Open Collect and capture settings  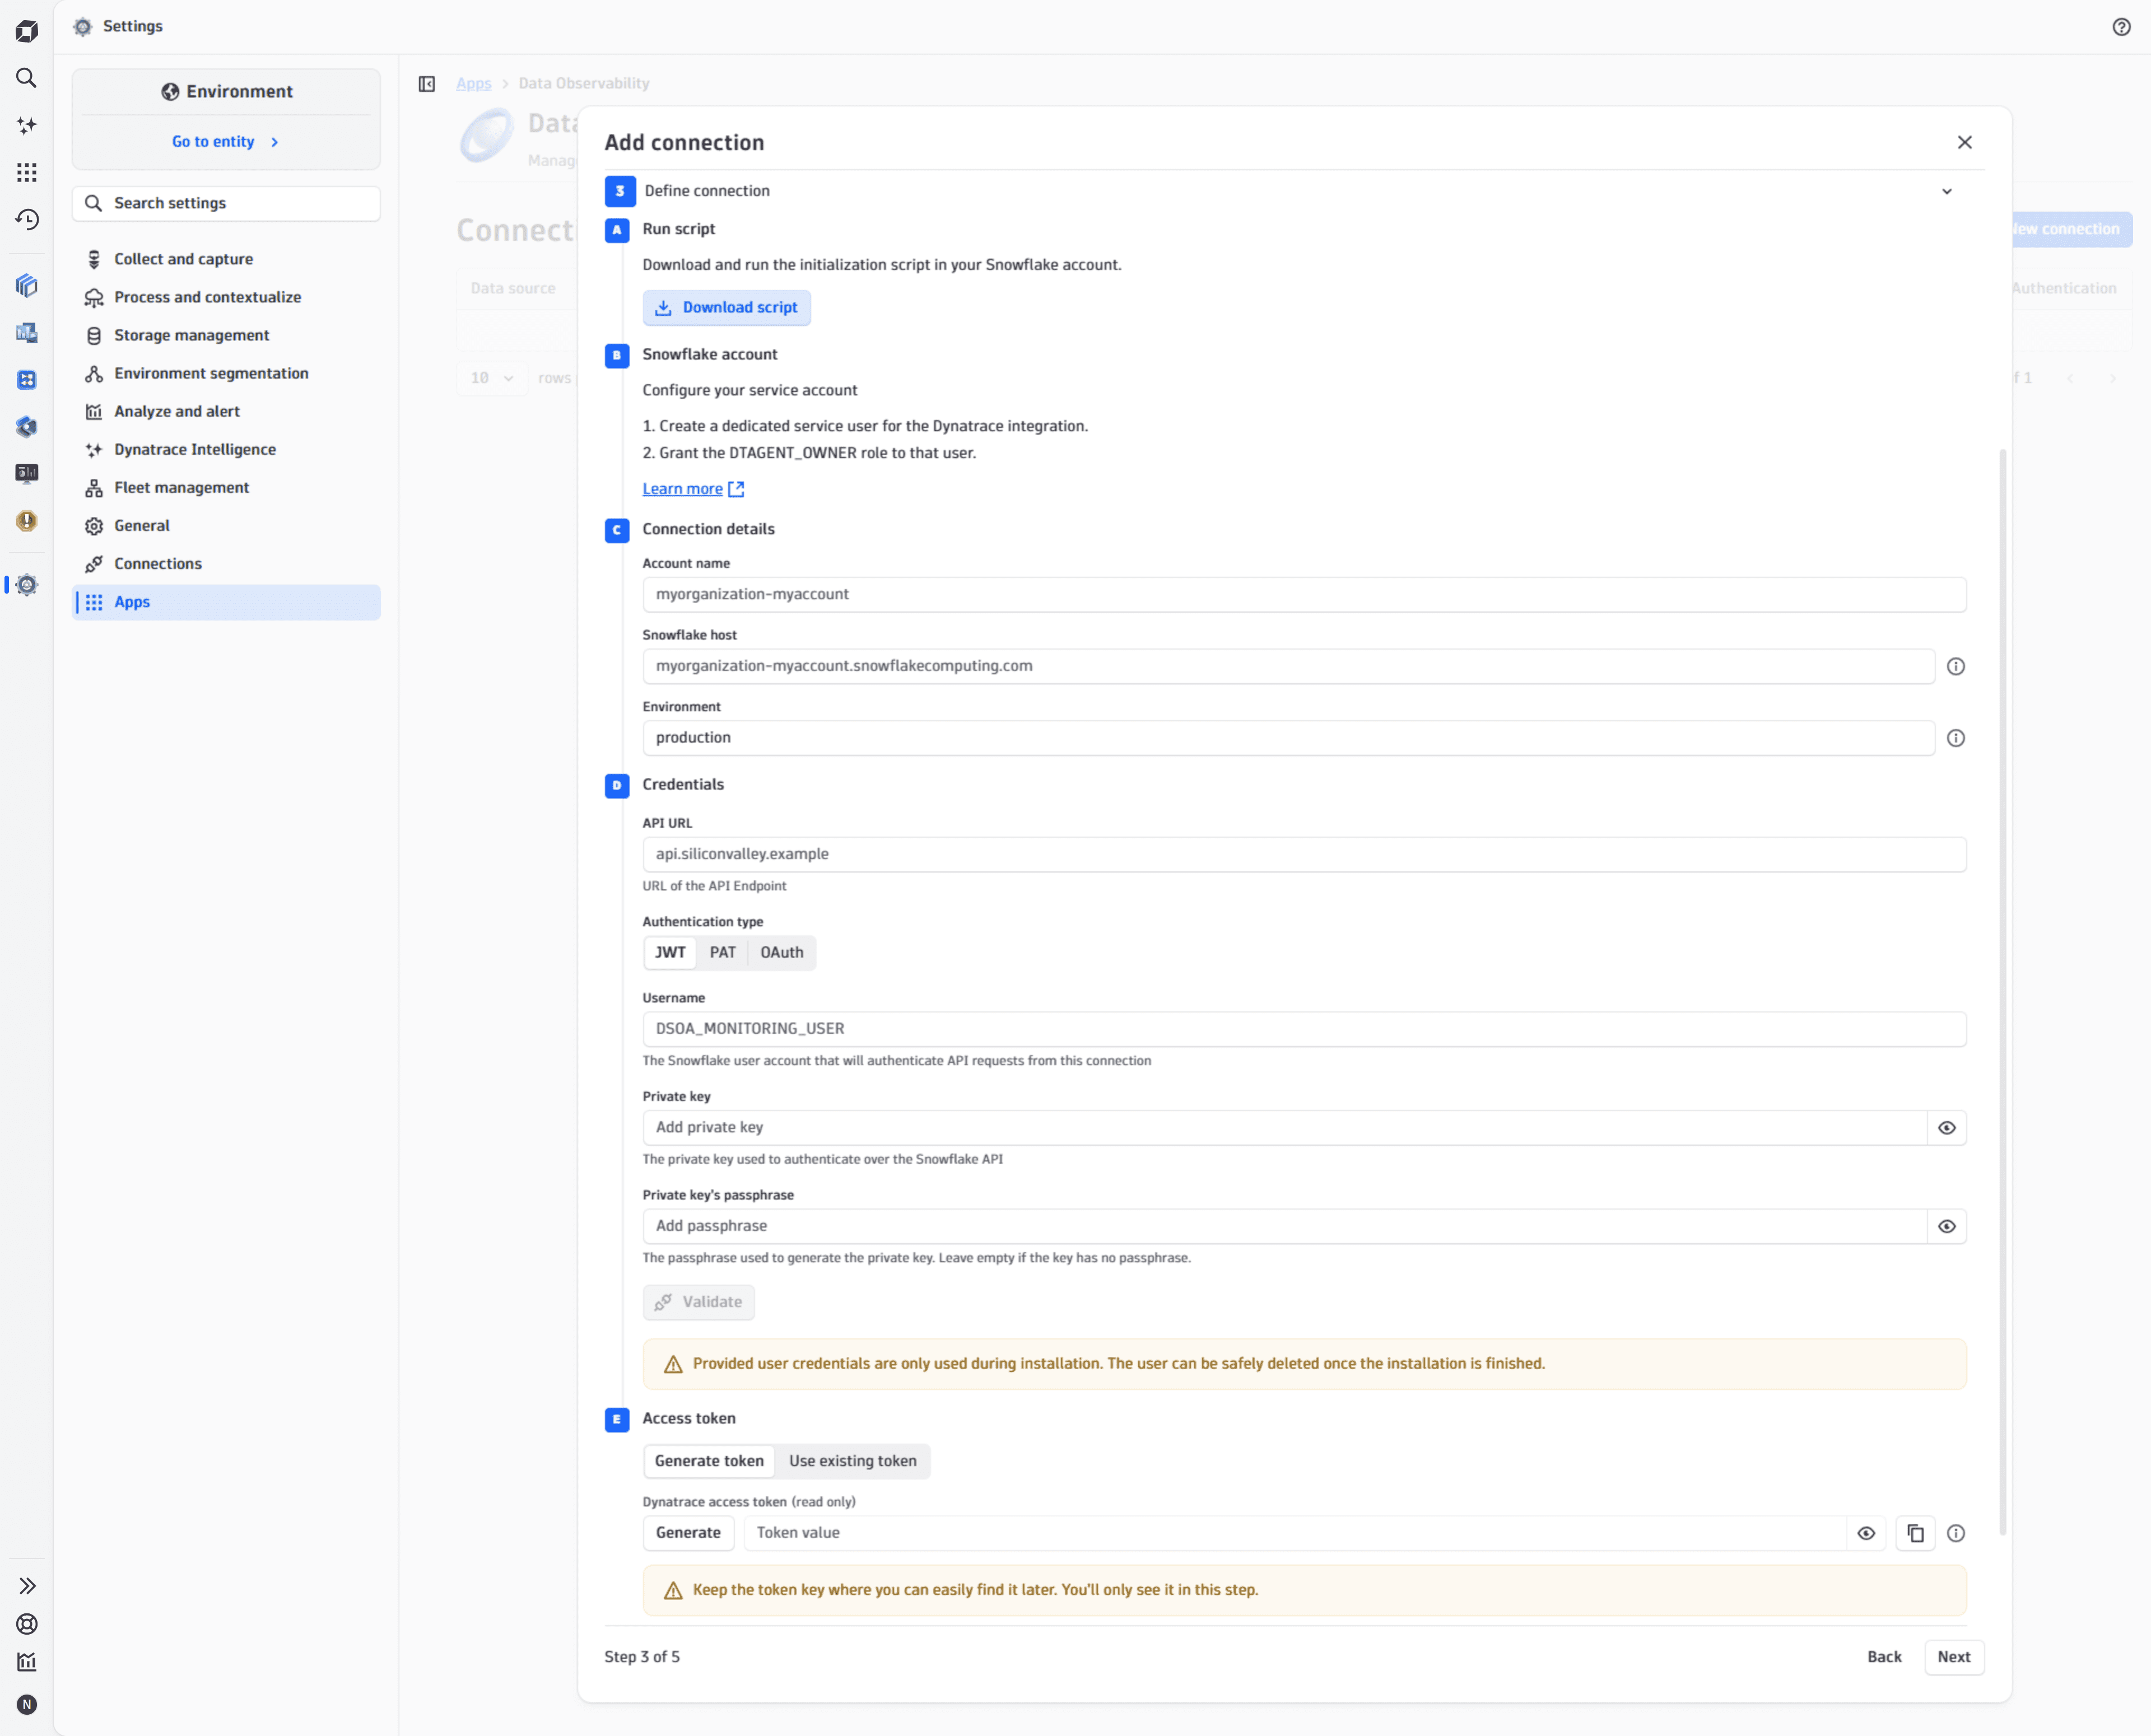pyautogui.click(x=227, y=259)
